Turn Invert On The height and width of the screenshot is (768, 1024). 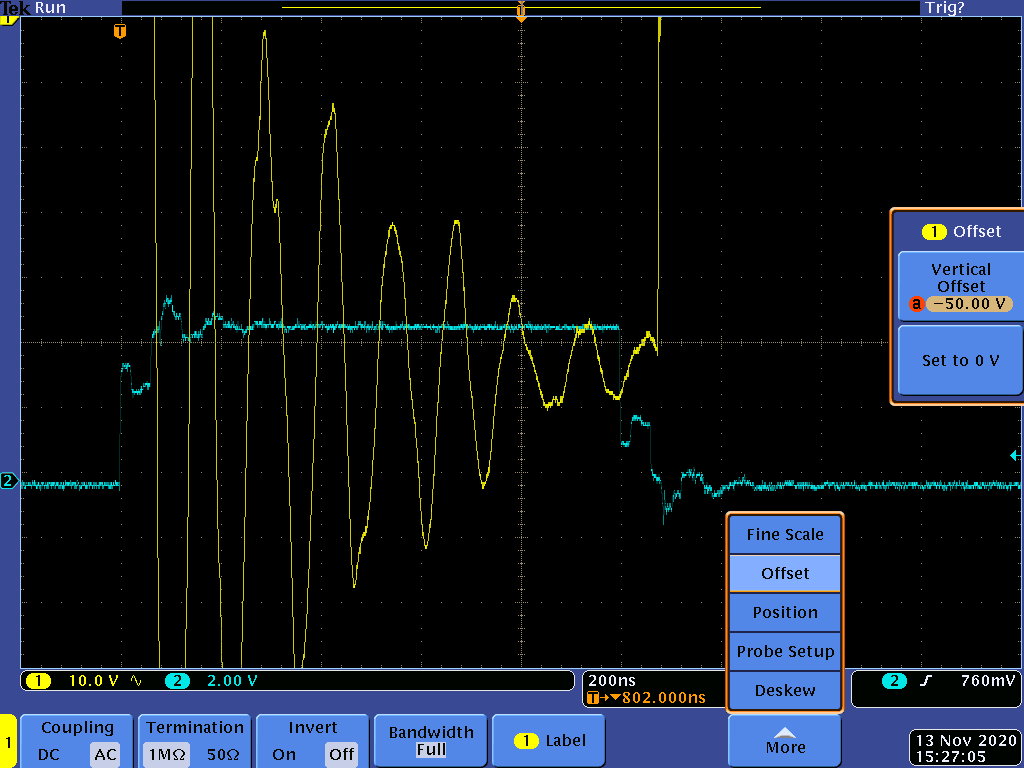284,755
